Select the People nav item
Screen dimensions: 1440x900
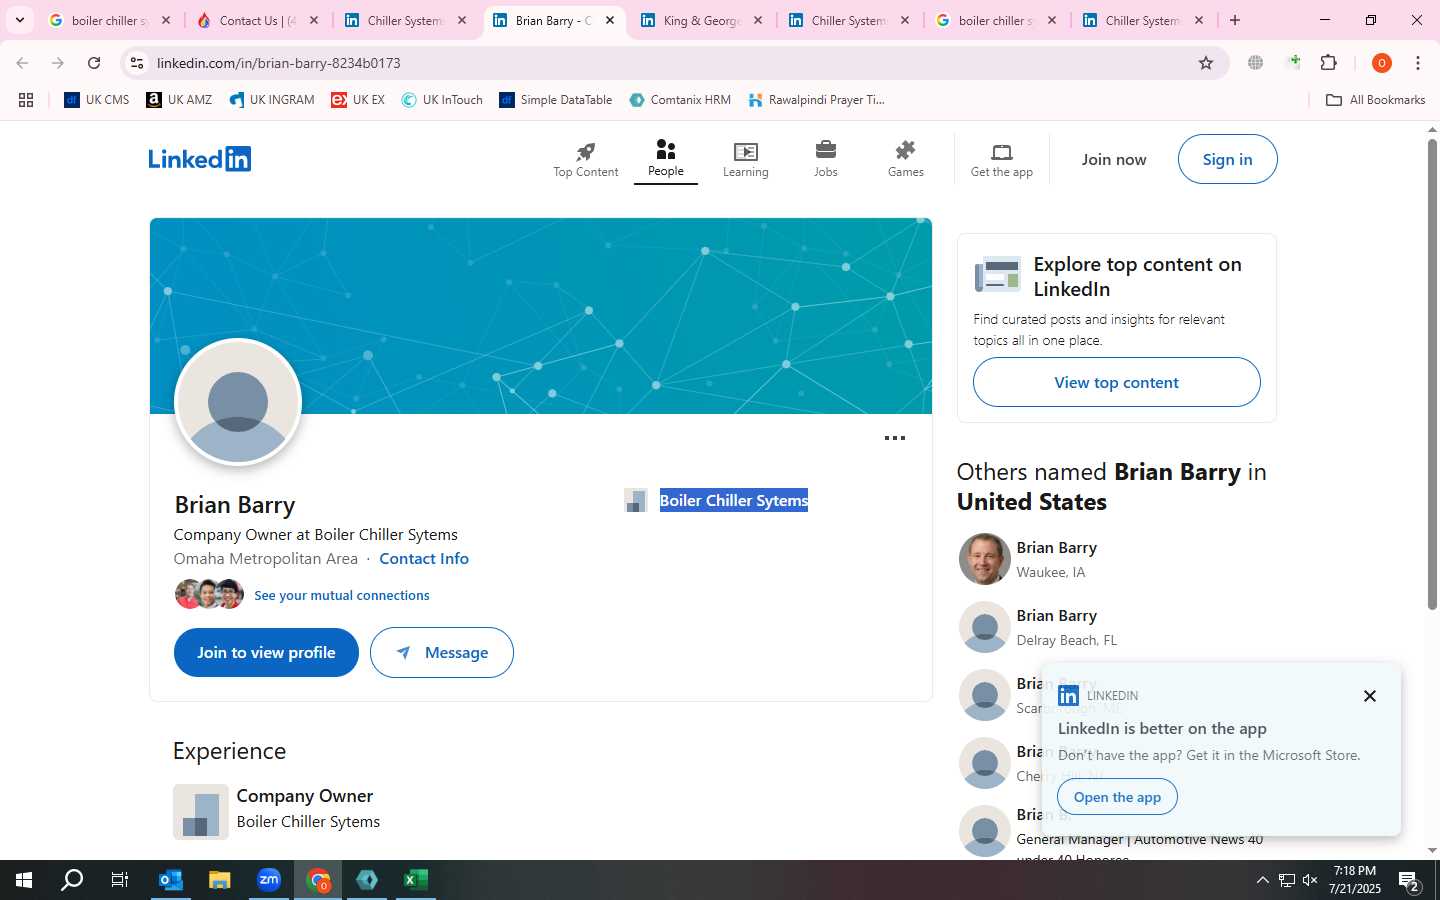[666, 159]
